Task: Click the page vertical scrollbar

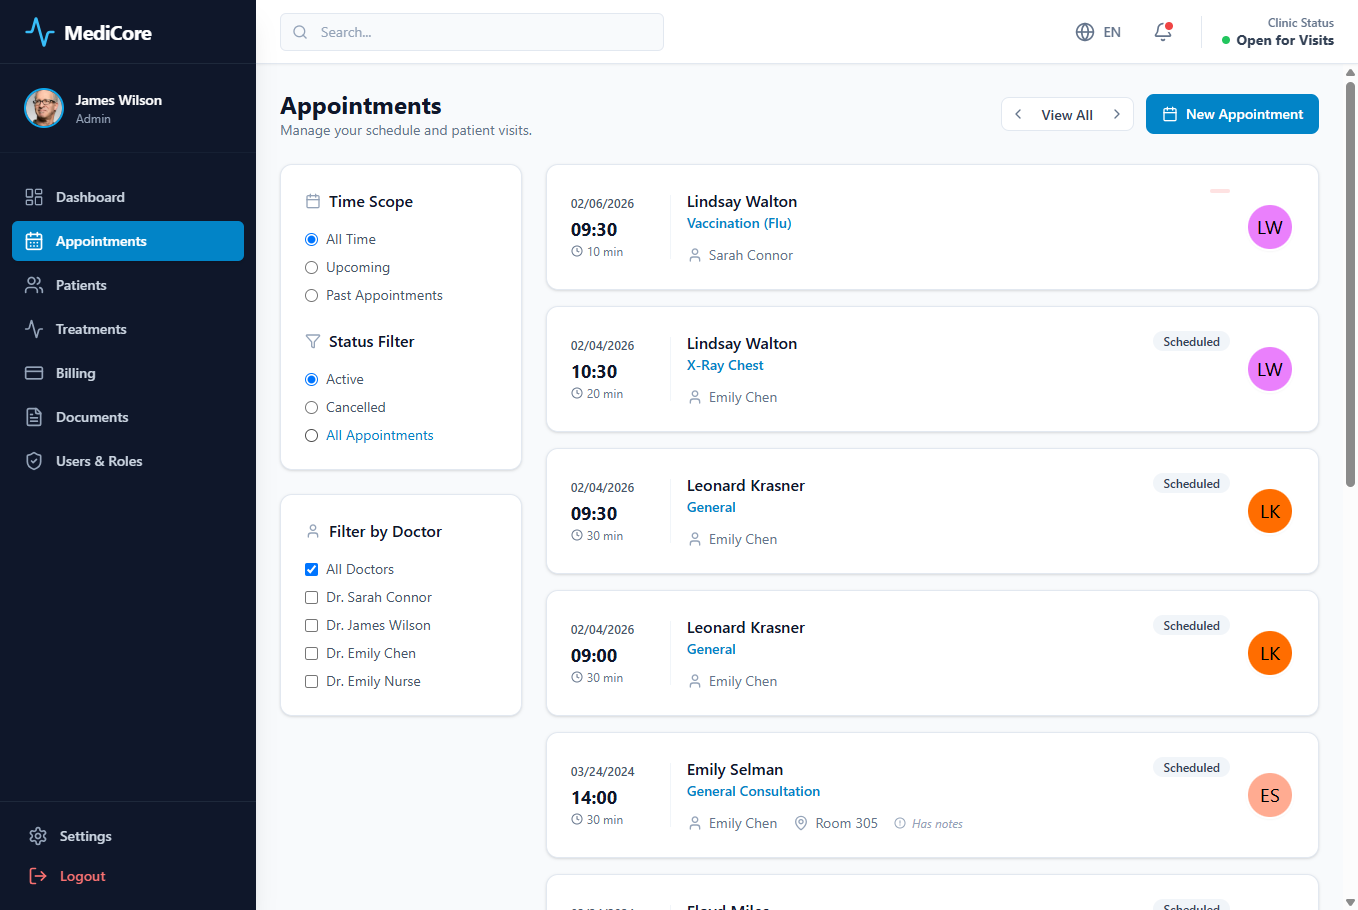Action: pyautogui.click(x=1350, y=284)
